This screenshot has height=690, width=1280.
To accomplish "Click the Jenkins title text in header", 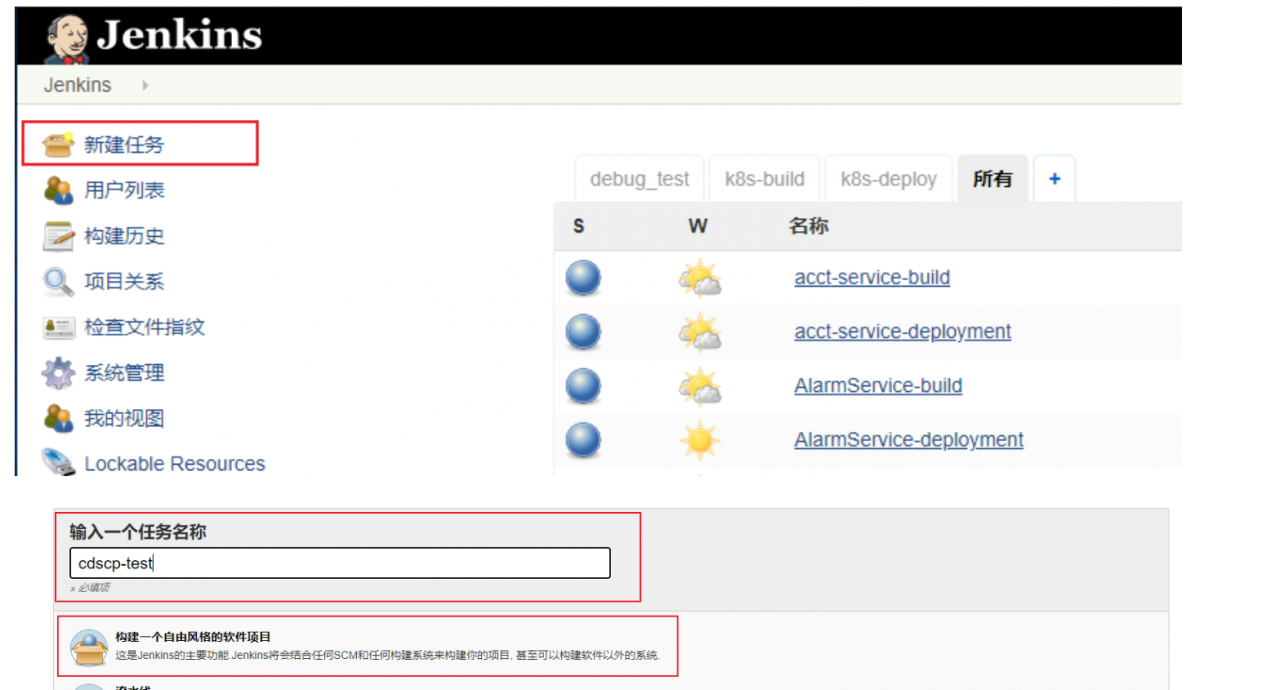I will coord(180,36).
